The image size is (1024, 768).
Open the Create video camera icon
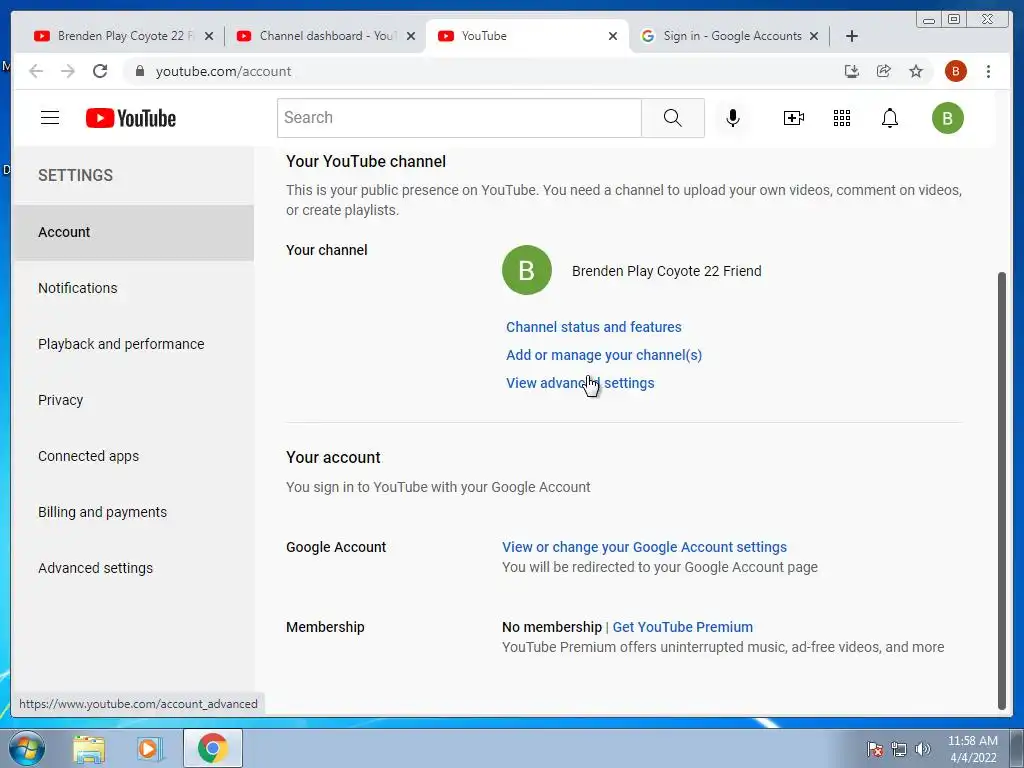793,118
